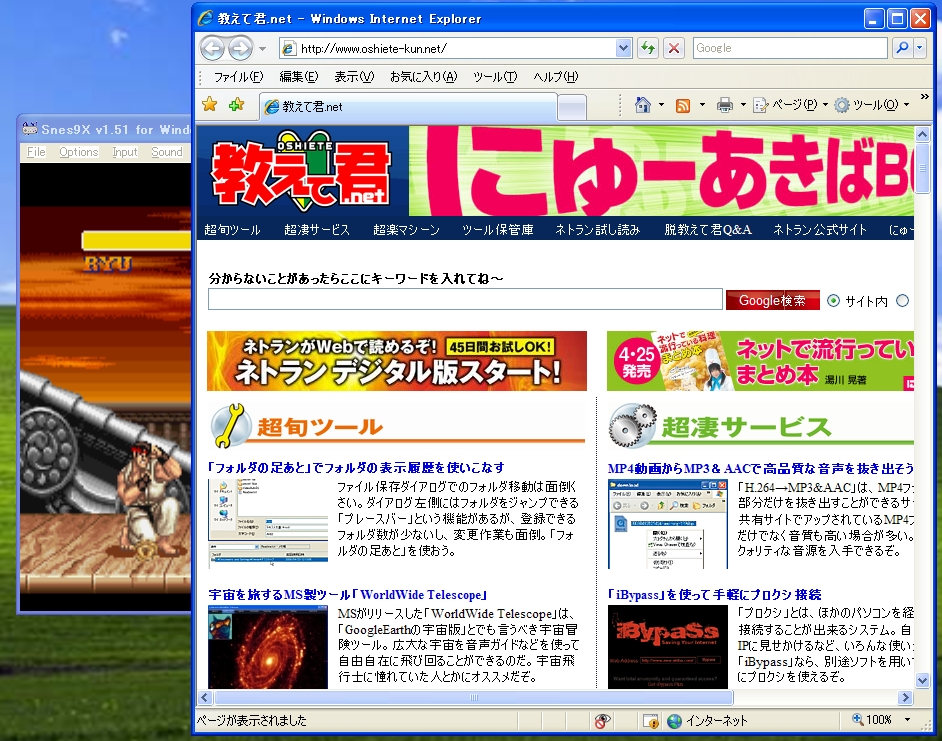Click the red Stop loading icon
This screenshot has width=942, height=741.
pyautogui.click(x=674, y=48)
